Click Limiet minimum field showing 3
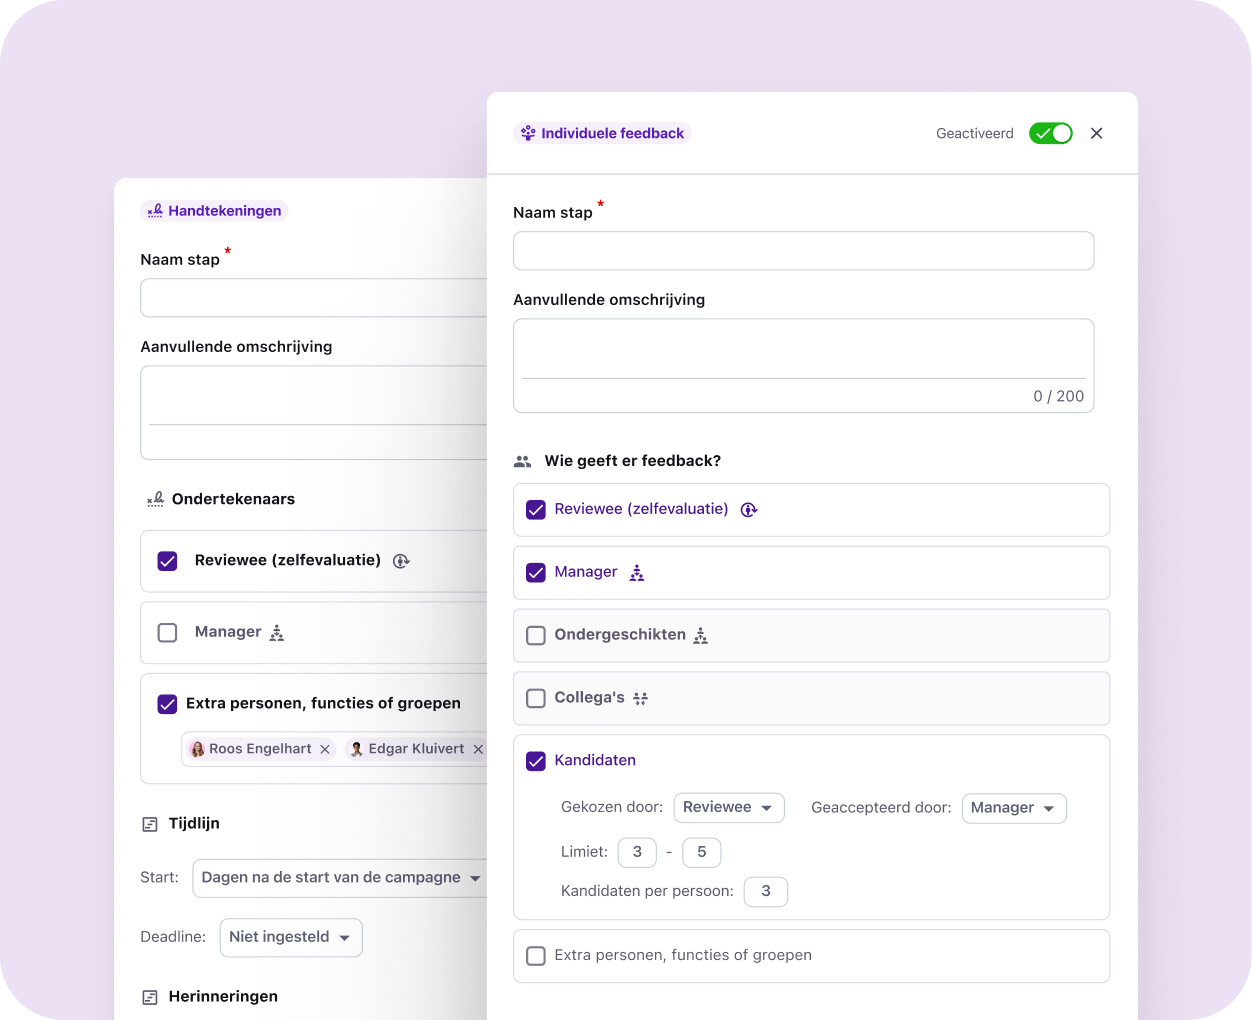Viewport: 1252px width, 1020px height. [637, 852]
